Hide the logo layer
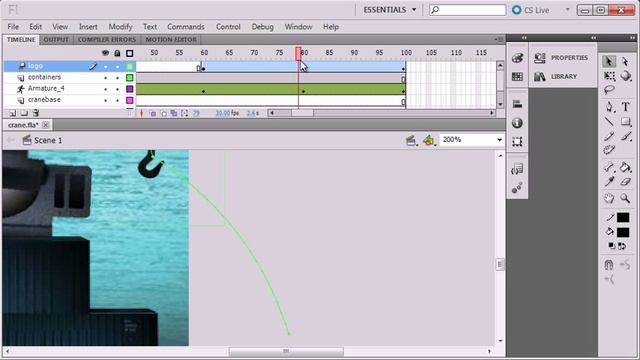Screen dimensions: 640x360 pos(106,66)
